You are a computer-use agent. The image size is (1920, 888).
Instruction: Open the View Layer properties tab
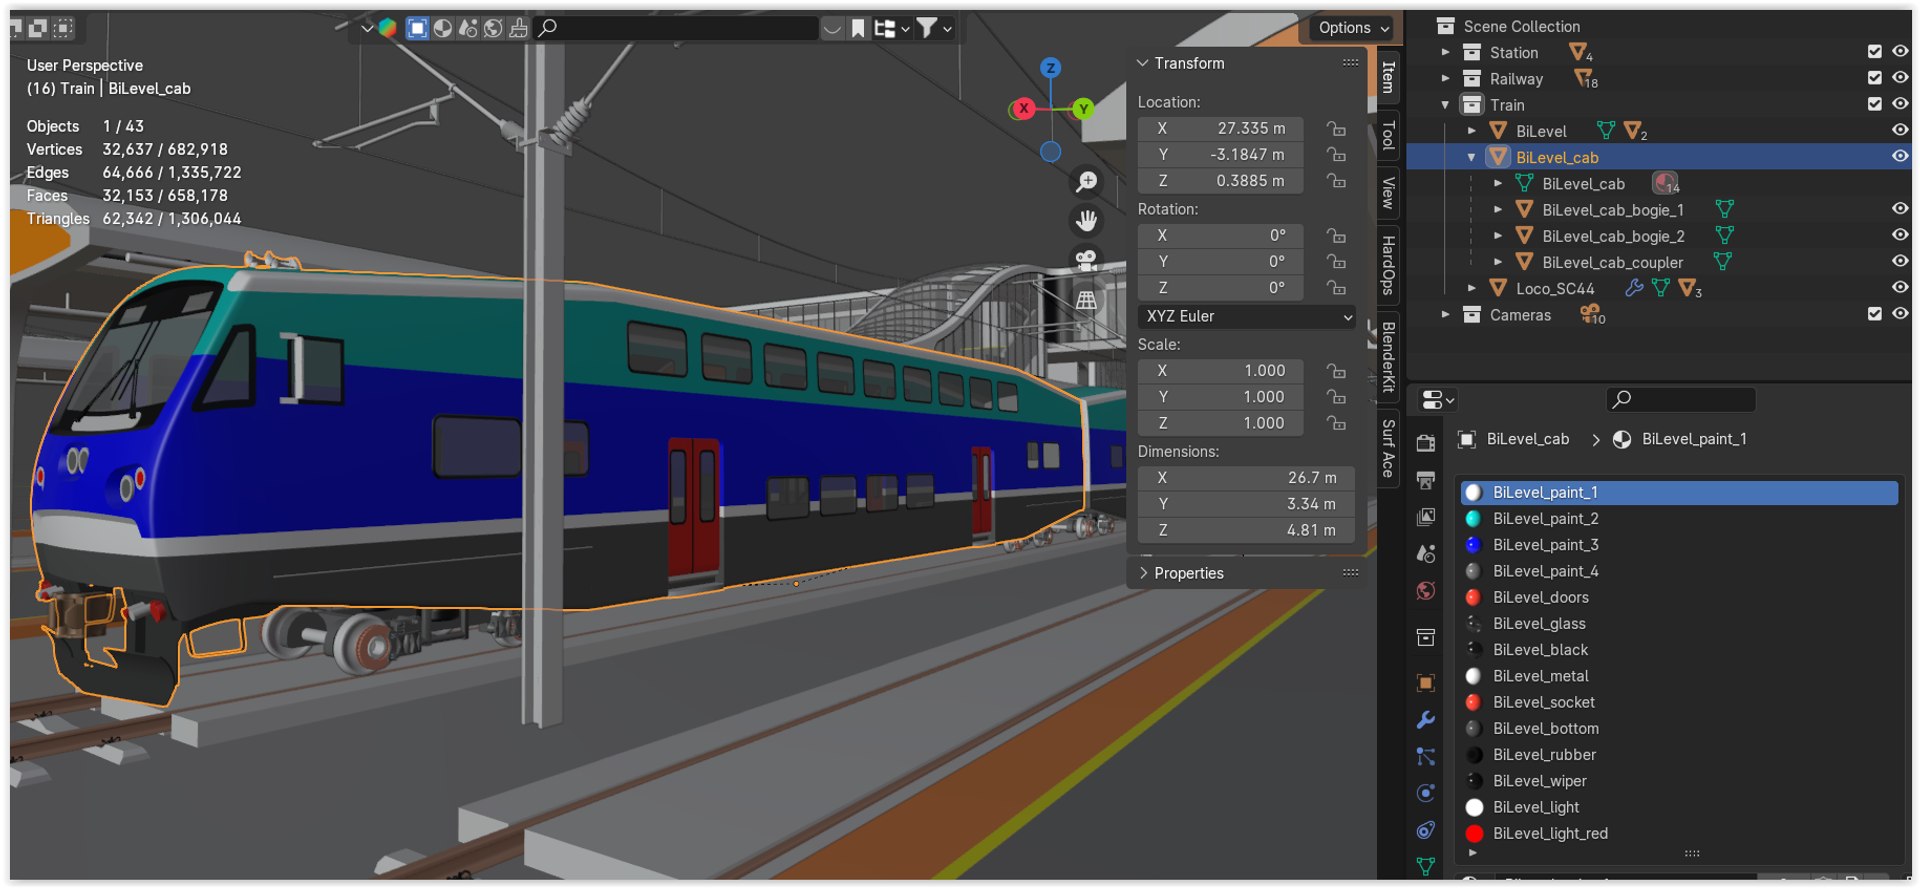[1426, 517]
